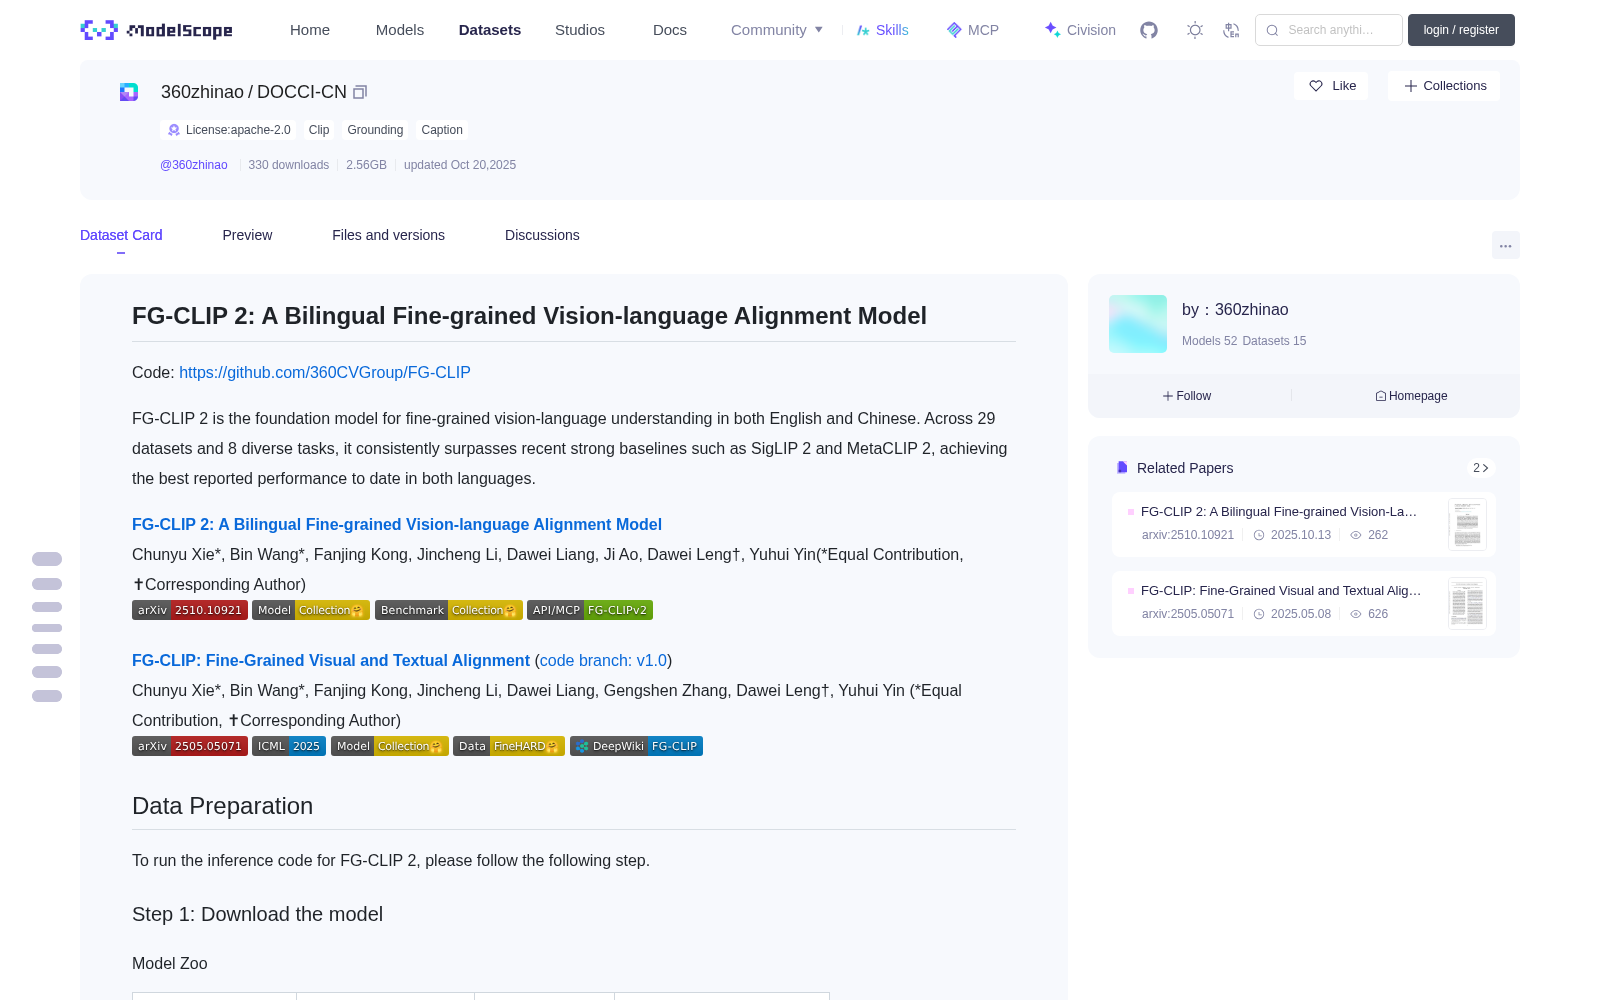Expand the Community dropdown menu
The height and width of the screenshot is (1000, 1600).
click(x=777, y=30)
